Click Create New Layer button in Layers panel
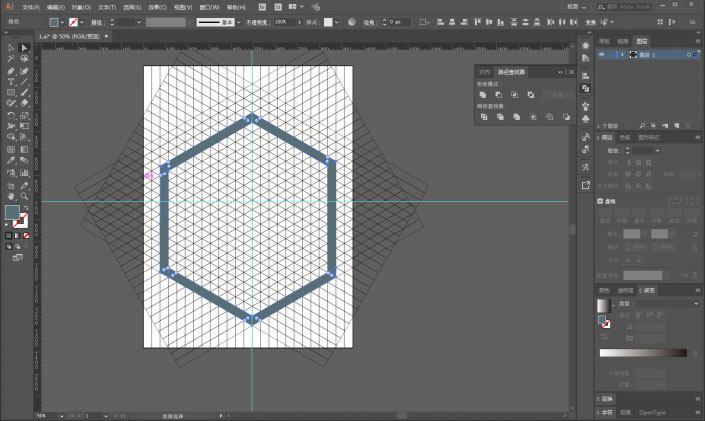705x421 pixels. pos(677,125)
